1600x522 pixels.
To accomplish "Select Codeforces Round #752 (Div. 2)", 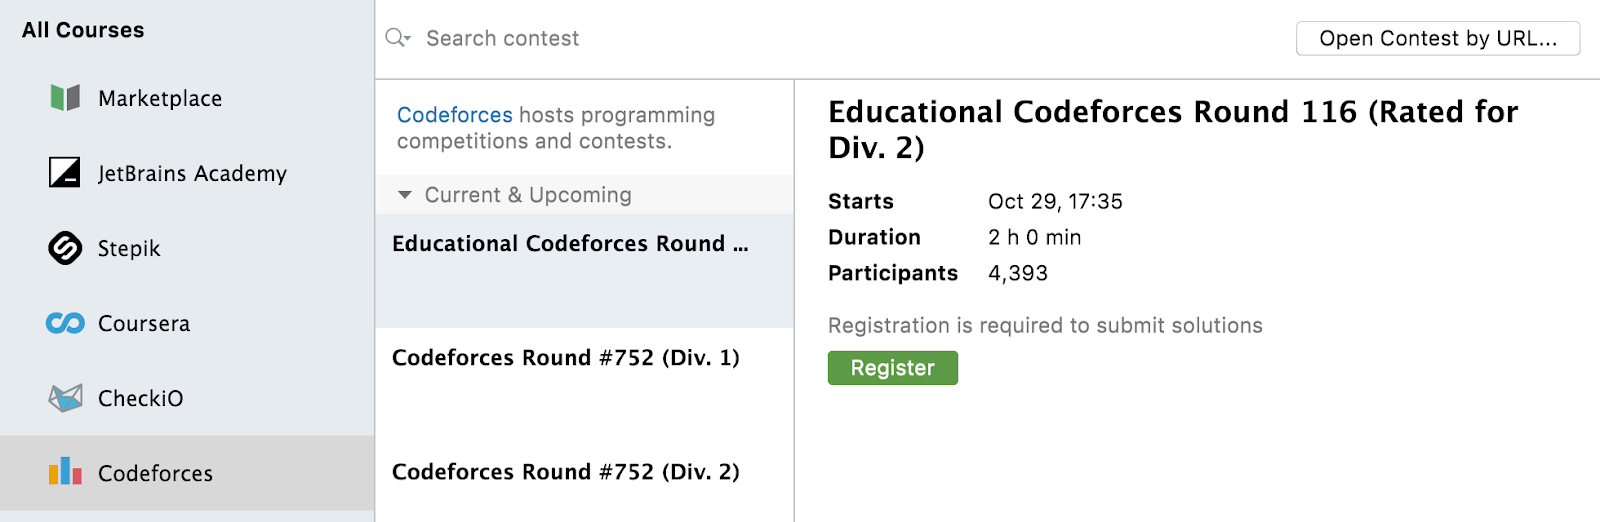I will coord(566,472).
